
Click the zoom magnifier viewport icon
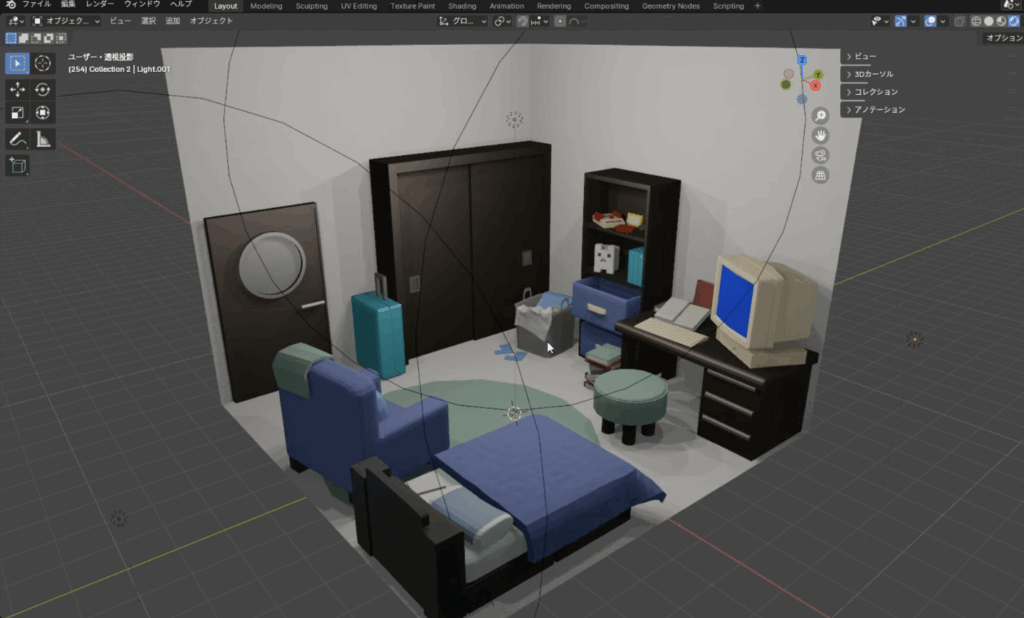coord(820,116)
